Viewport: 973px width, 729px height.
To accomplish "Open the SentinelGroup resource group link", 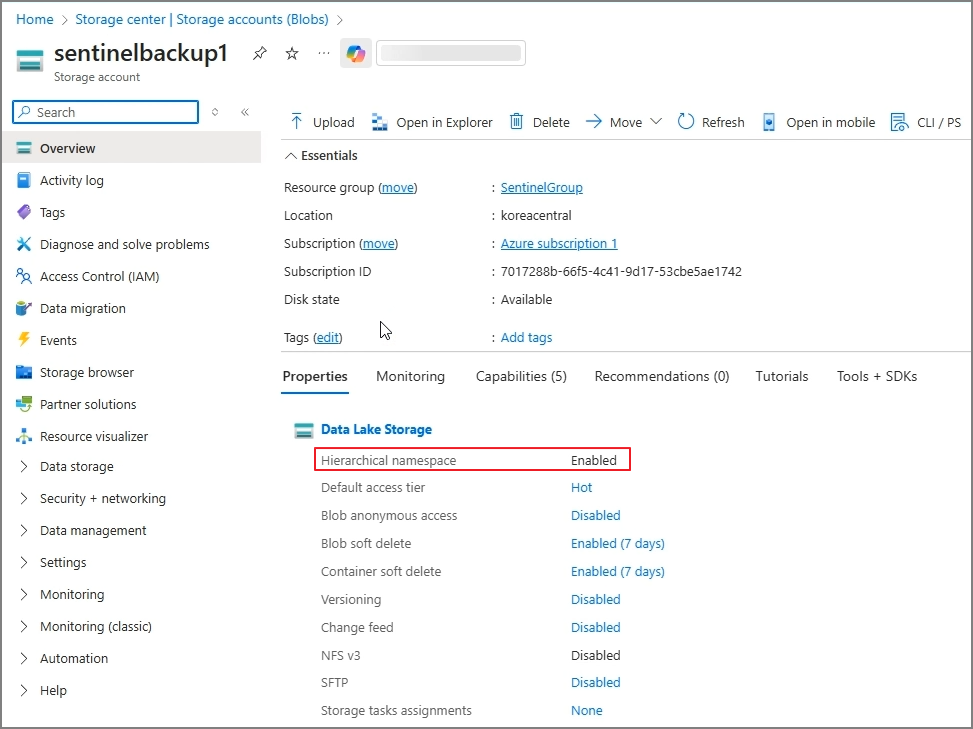I will coord(541,187).
